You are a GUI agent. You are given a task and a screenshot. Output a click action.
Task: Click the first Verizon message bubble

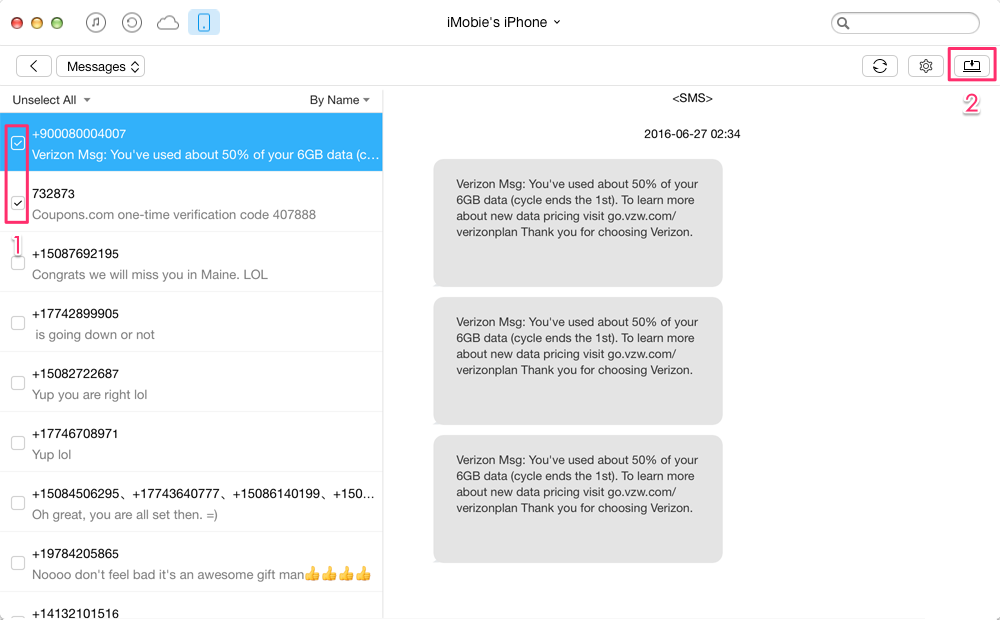pyautogui.click(x=578, y=223)
